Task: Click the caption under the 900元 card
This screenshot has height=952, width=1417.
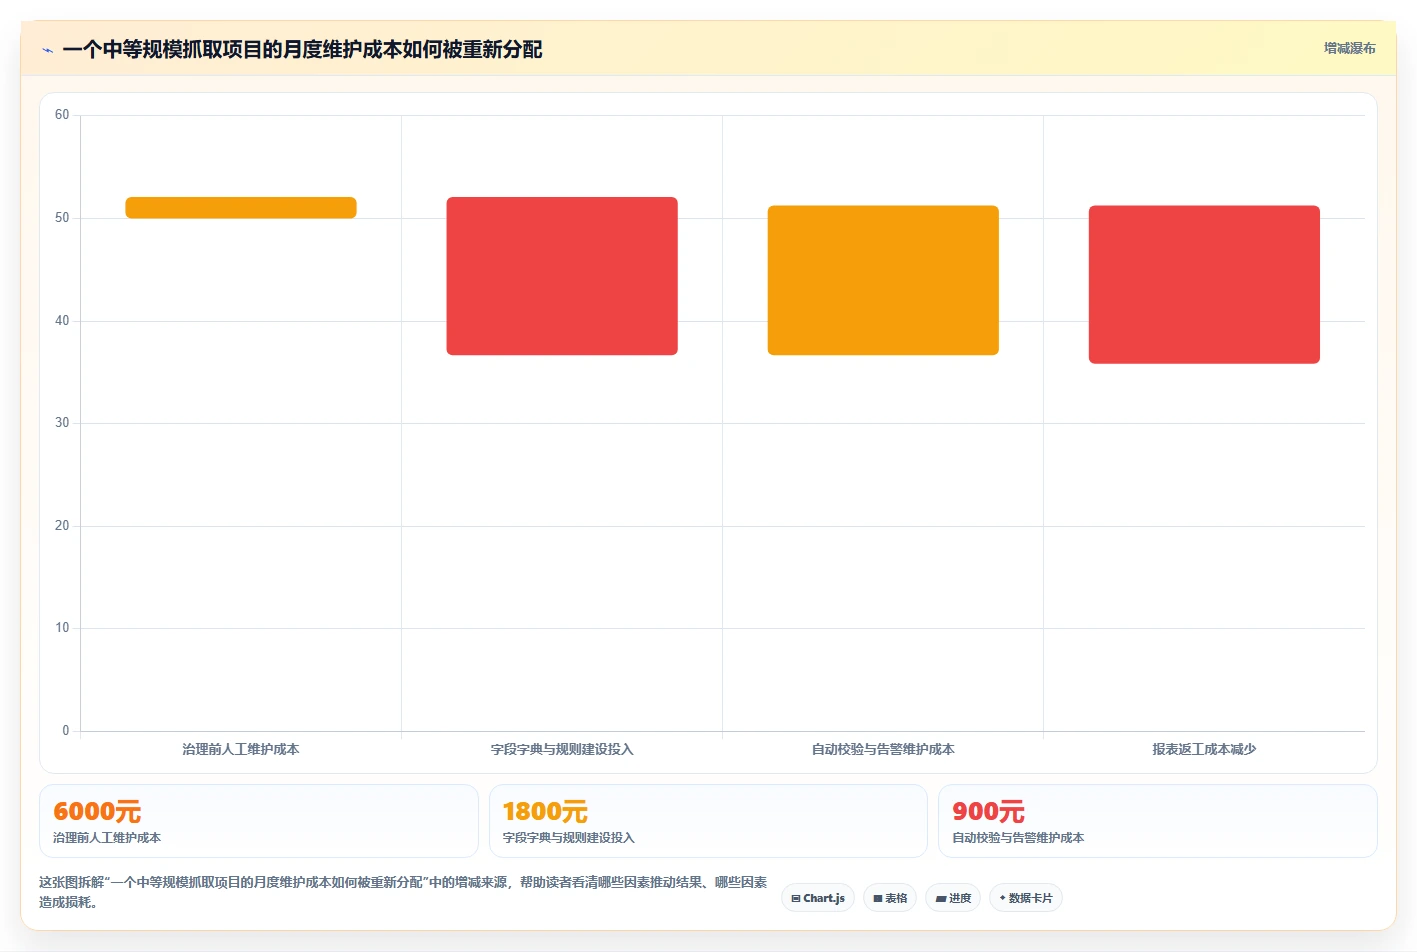Action: click(1018, 838)
